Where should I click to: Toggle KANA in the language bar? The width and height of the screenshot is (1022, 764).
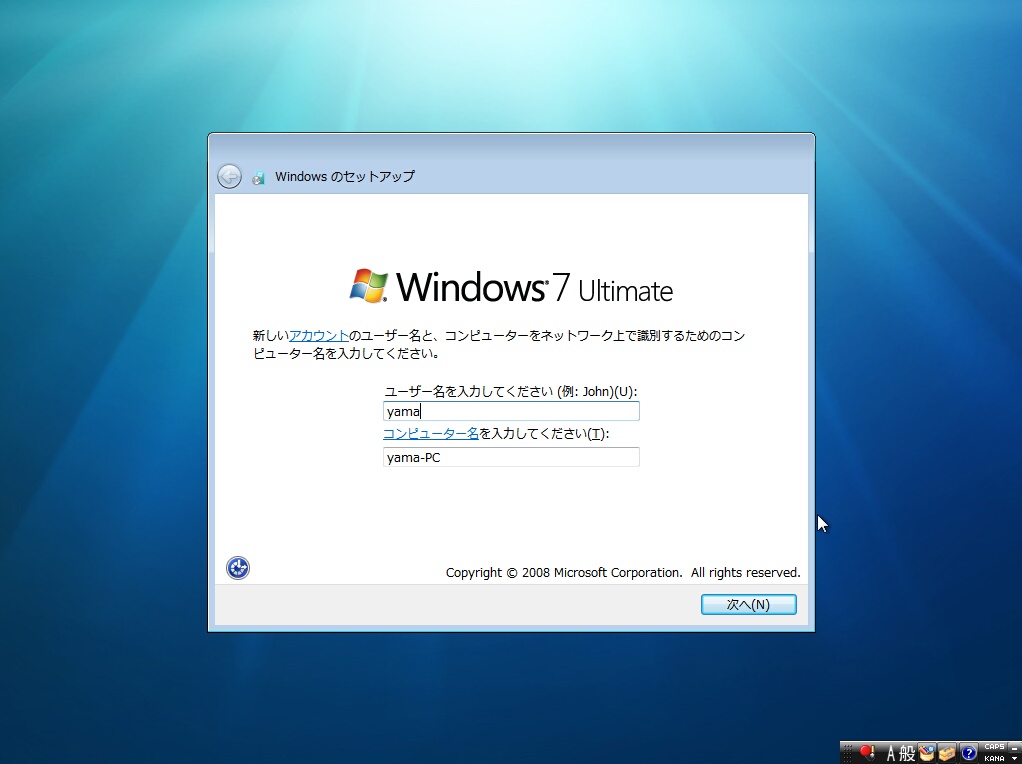(x=995, y=759)
